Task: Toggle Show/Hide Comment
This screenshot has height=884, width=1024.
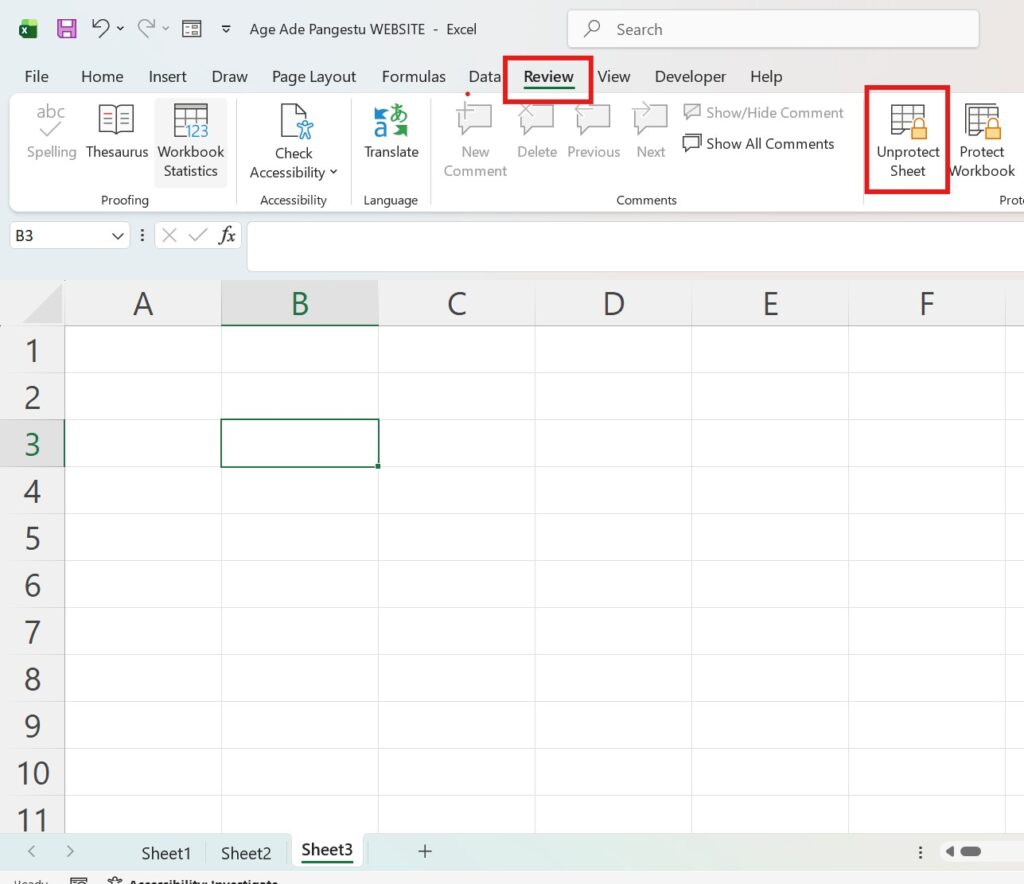Action: point(763,112)
